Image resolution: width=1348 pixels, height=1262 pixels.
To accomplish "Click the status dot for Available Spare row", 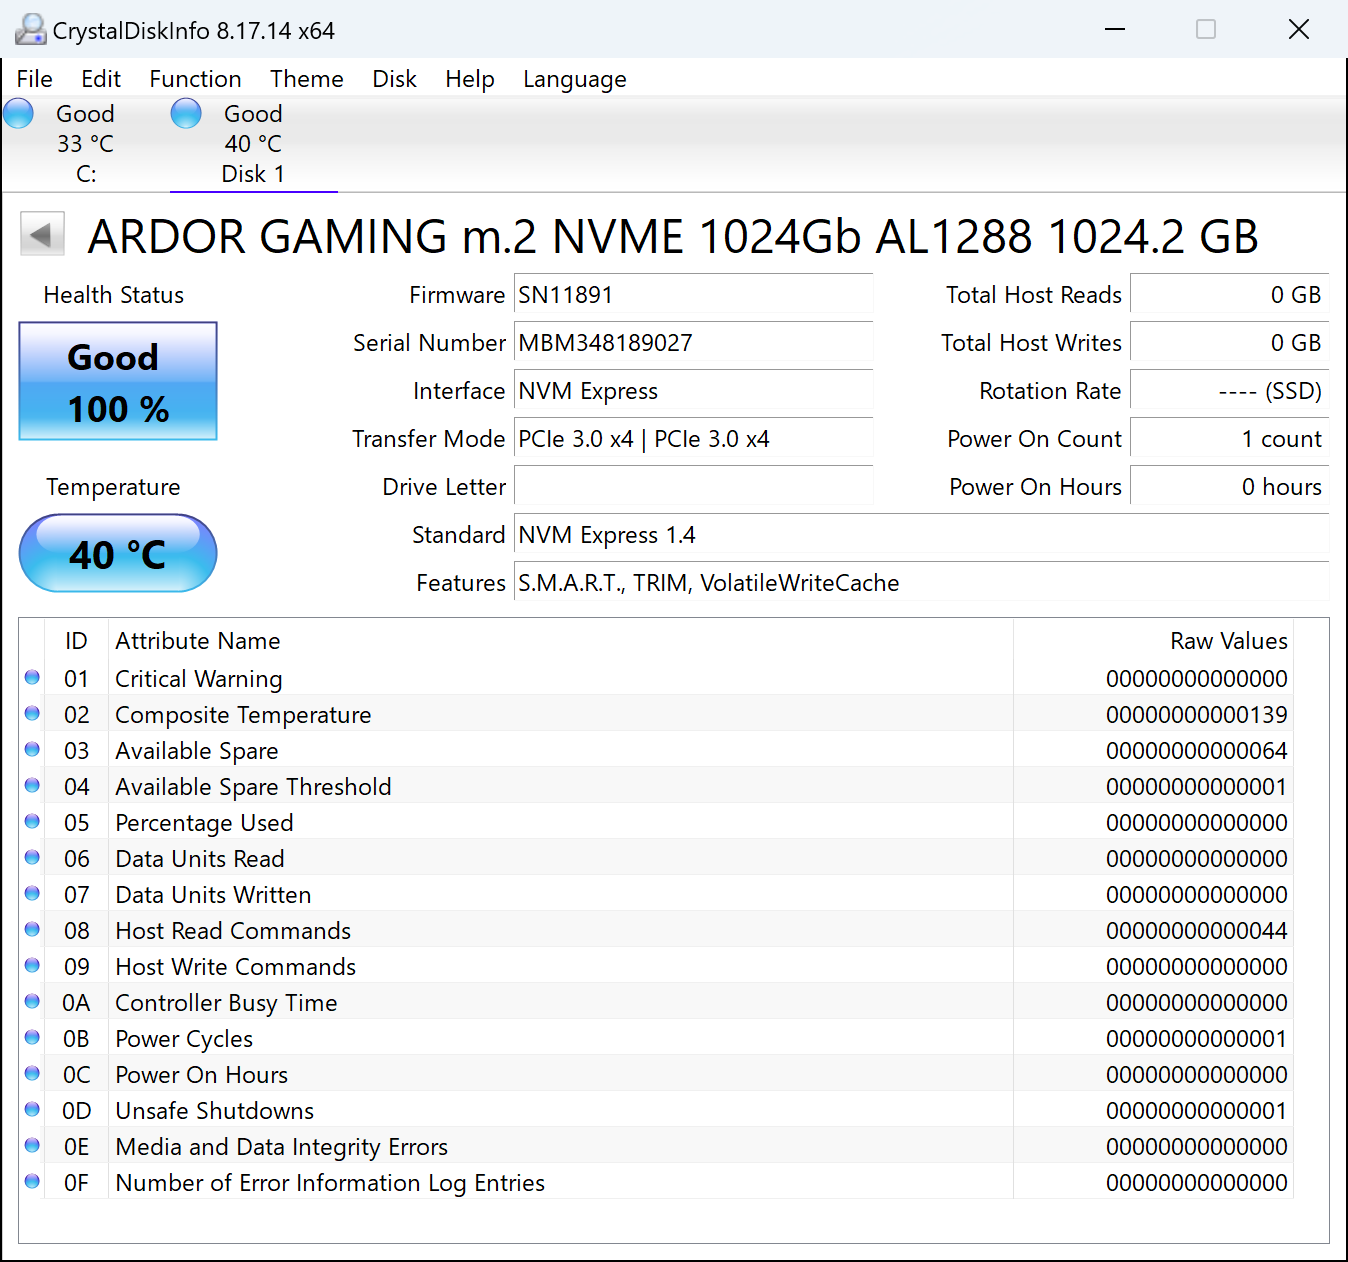I will 32,750.
